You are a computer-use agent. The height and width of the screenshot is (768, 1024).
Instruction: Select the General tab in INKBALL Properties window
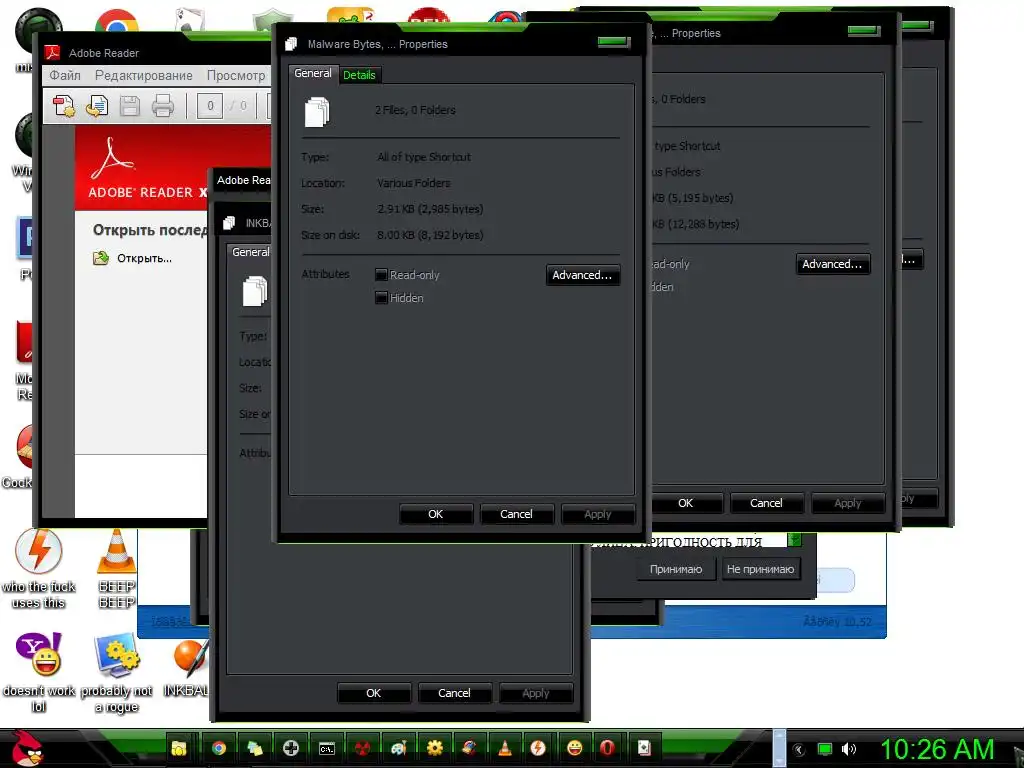pyautogui.click(x=250, y=252)
